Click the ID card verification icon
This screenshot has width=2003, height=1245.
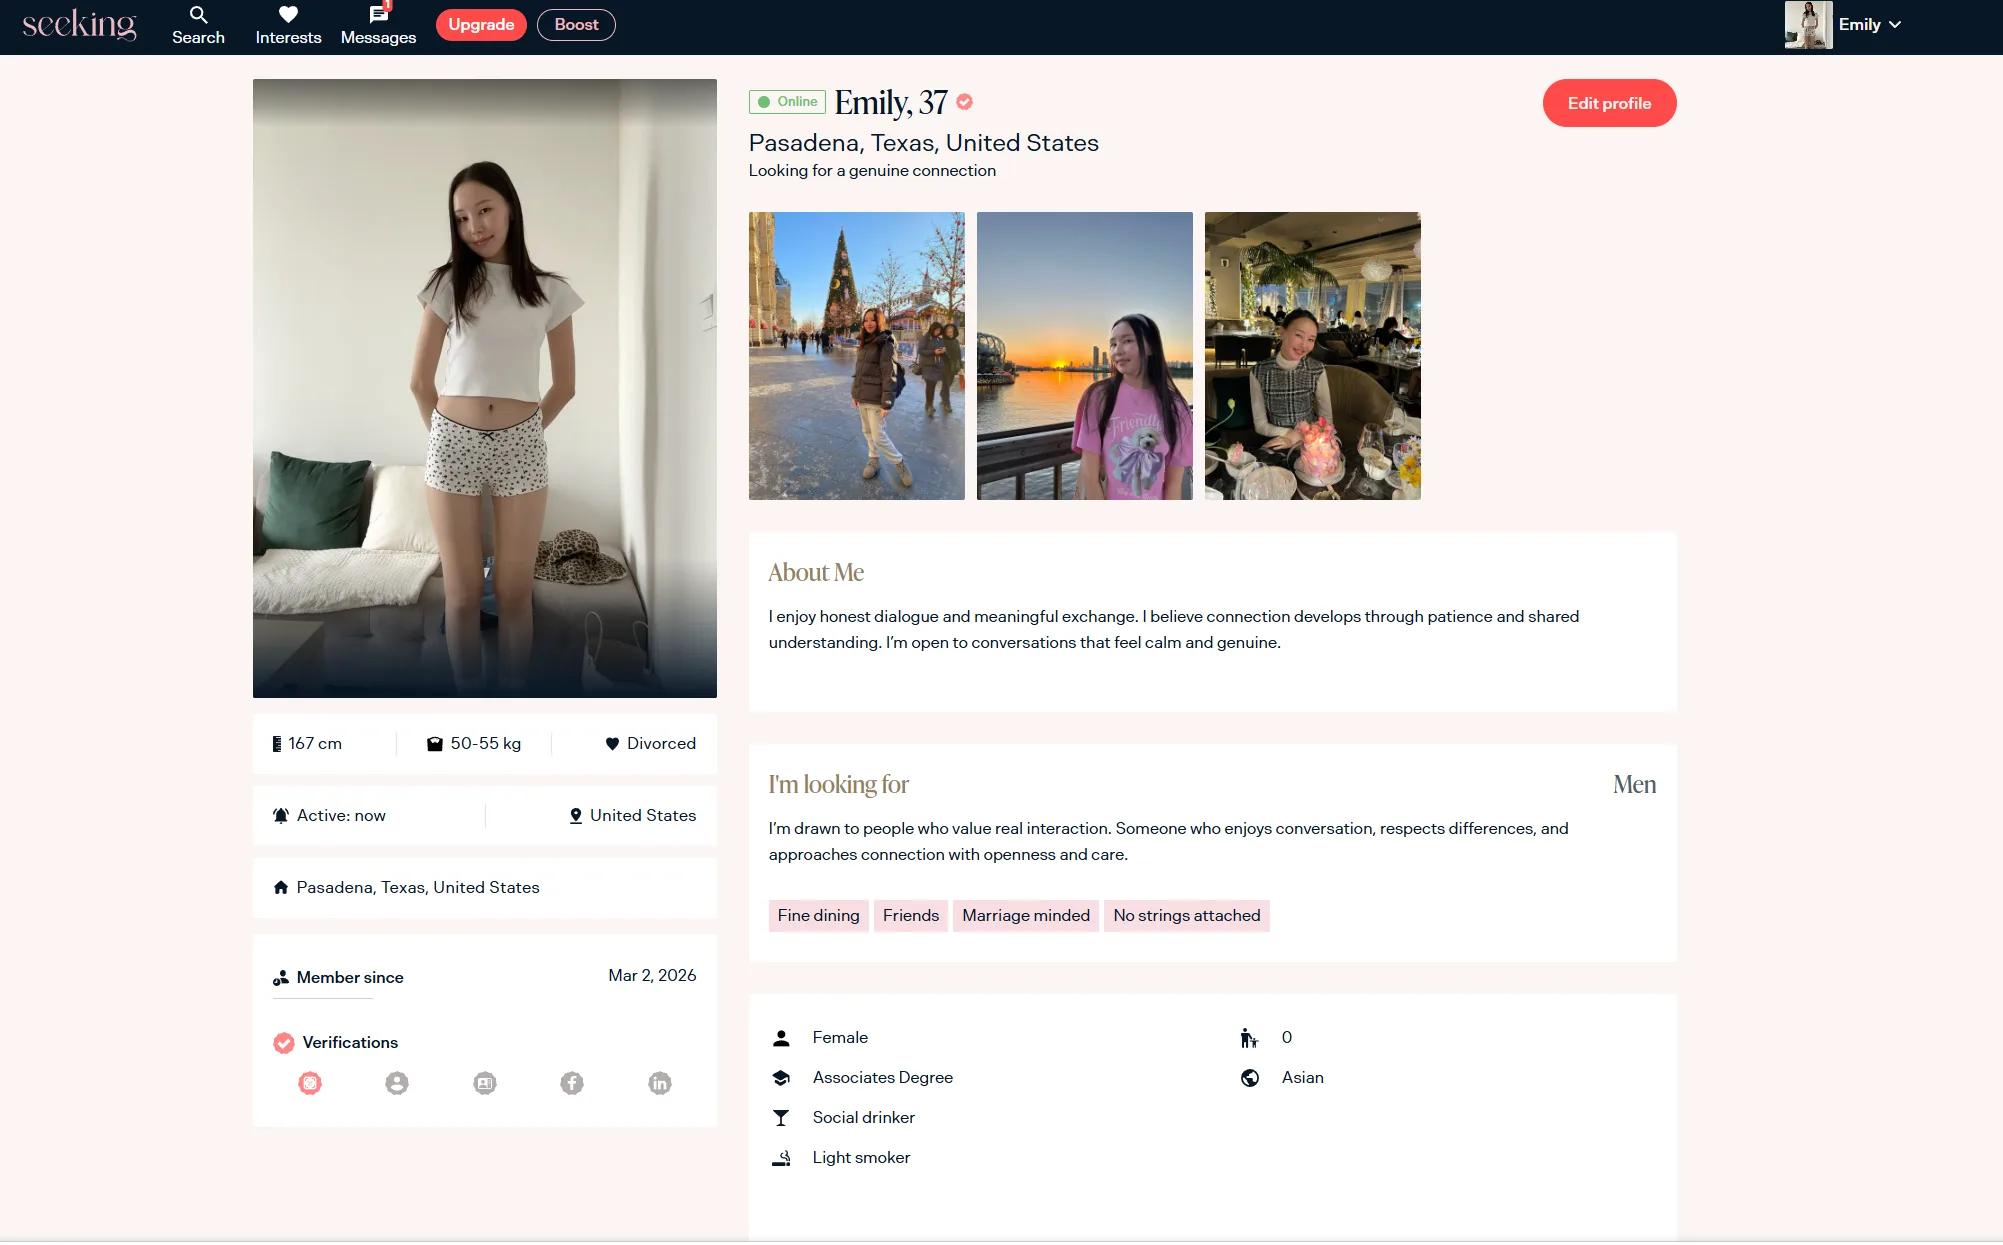click(485, 1083)
